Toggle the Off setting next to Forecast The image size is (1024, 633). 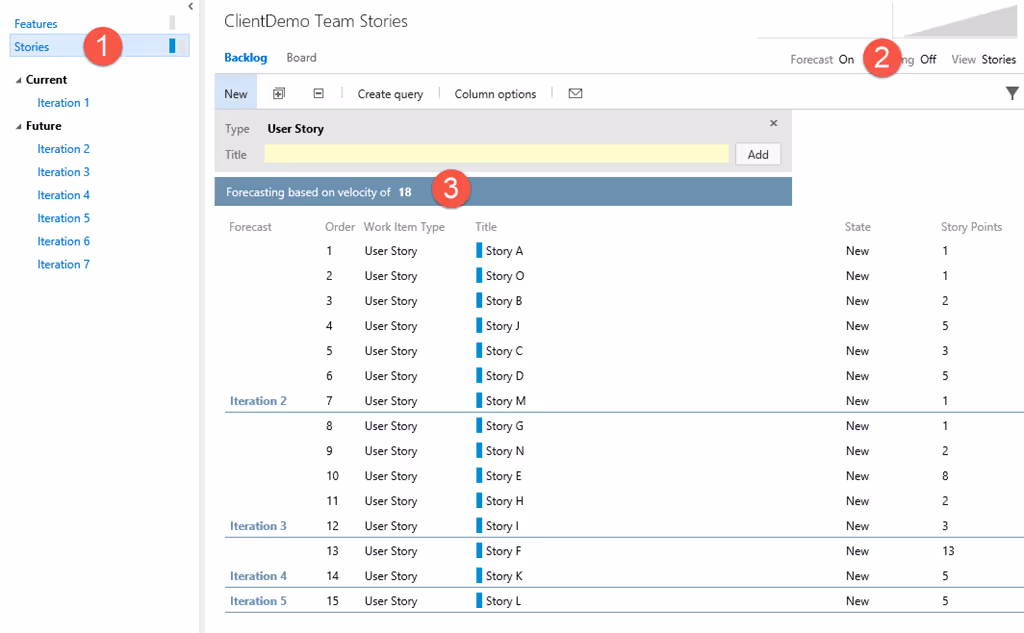click(928, 59)
